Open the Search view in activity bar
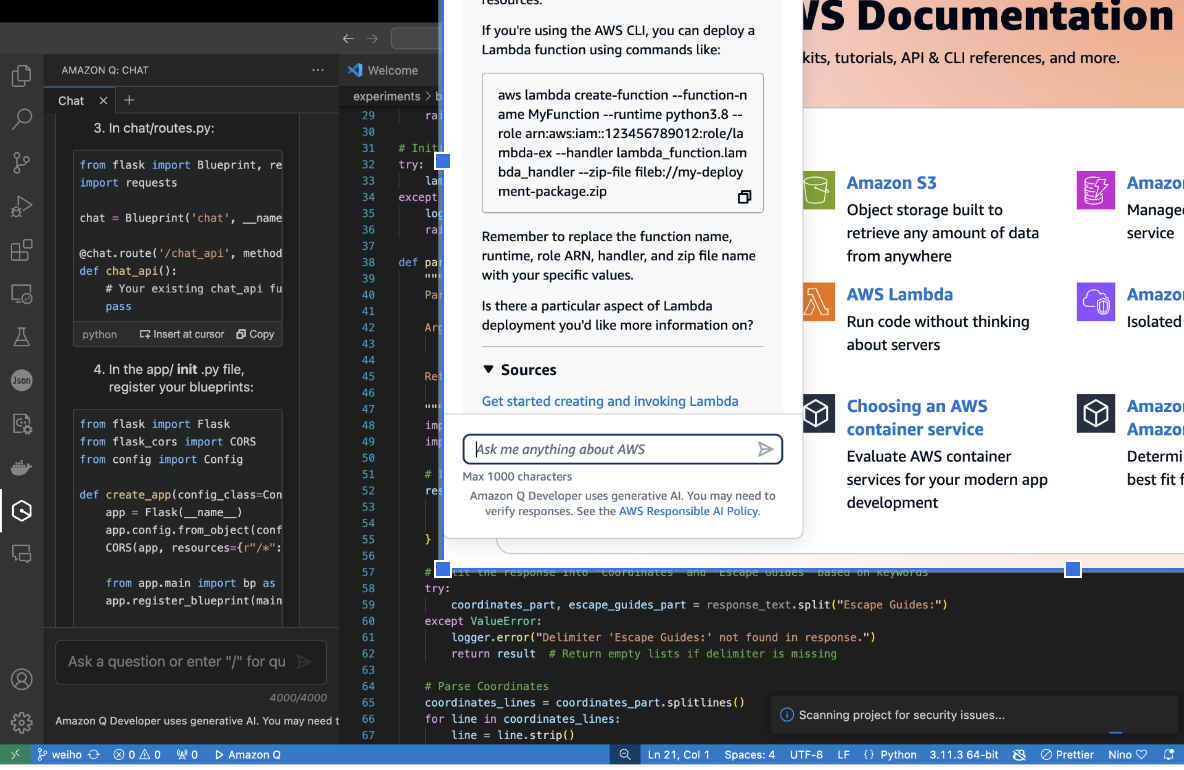1184x770 pixels. pyautogui.click(x=22, y=119)
